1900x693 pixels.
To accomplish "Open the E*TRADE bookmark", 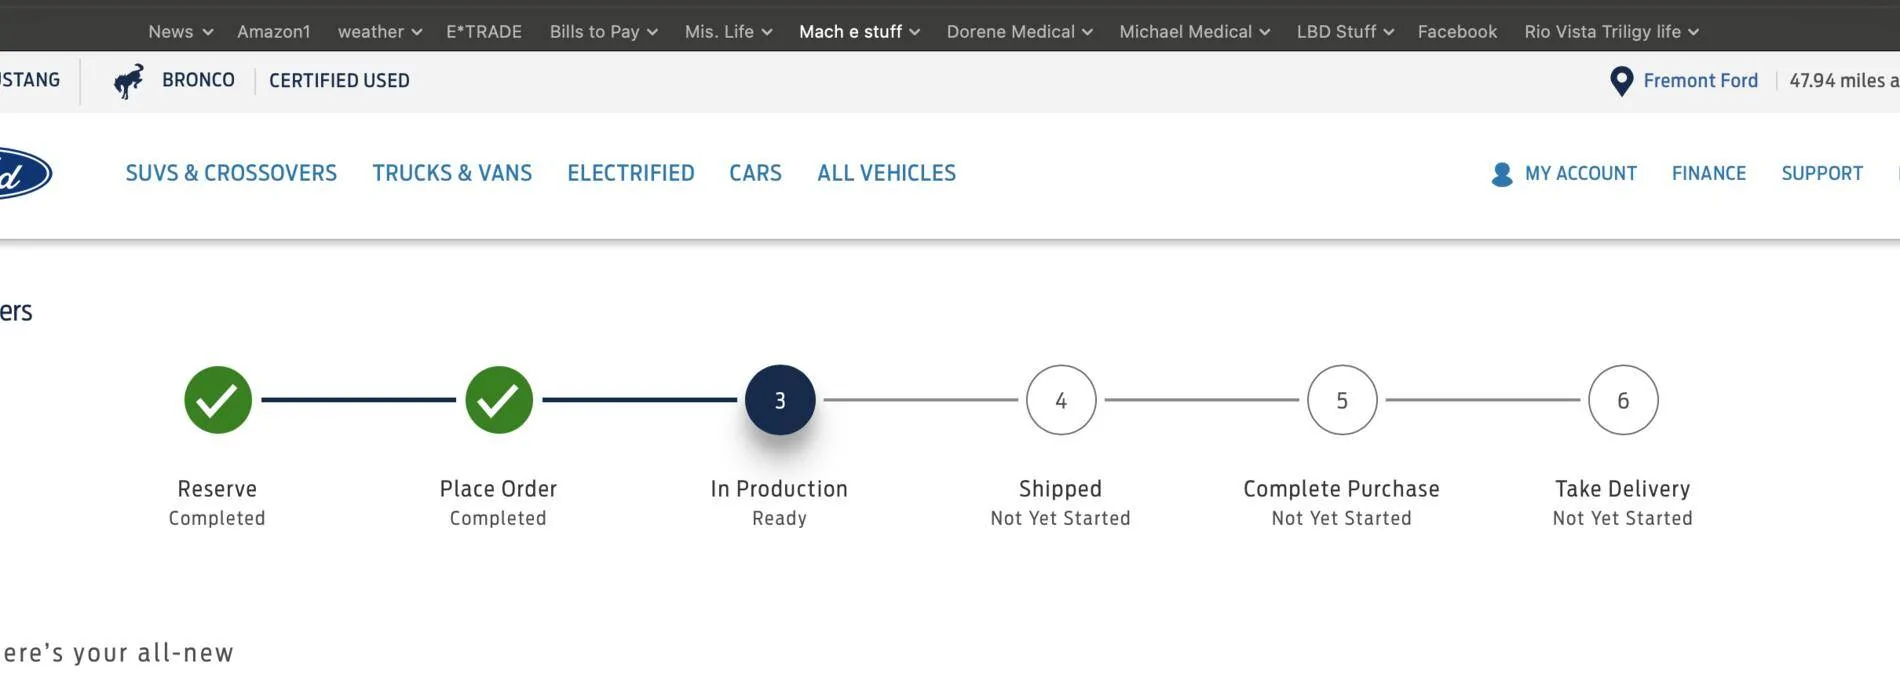I will point(484,32).
